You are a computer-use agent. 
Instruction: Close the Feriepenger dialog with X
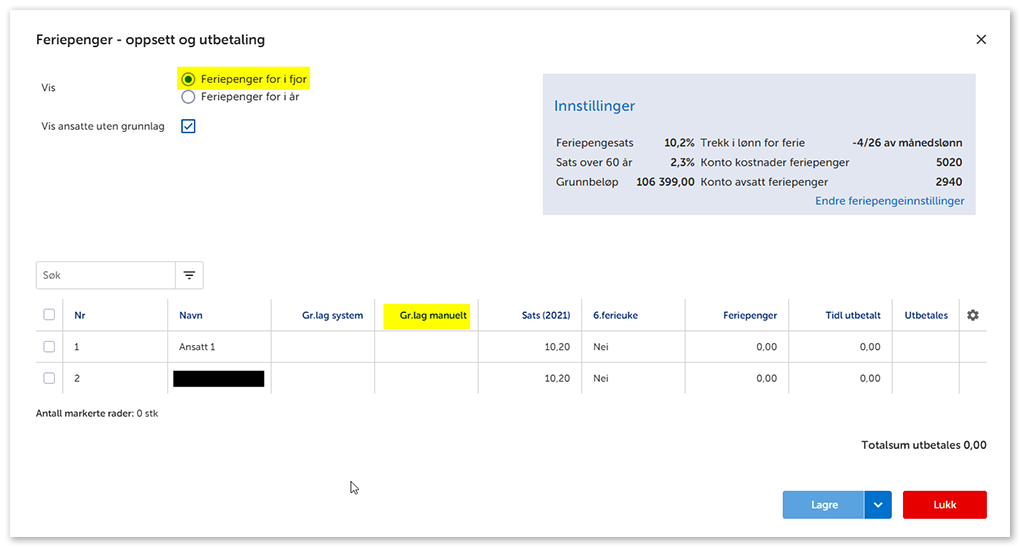[x=980, y=40]
